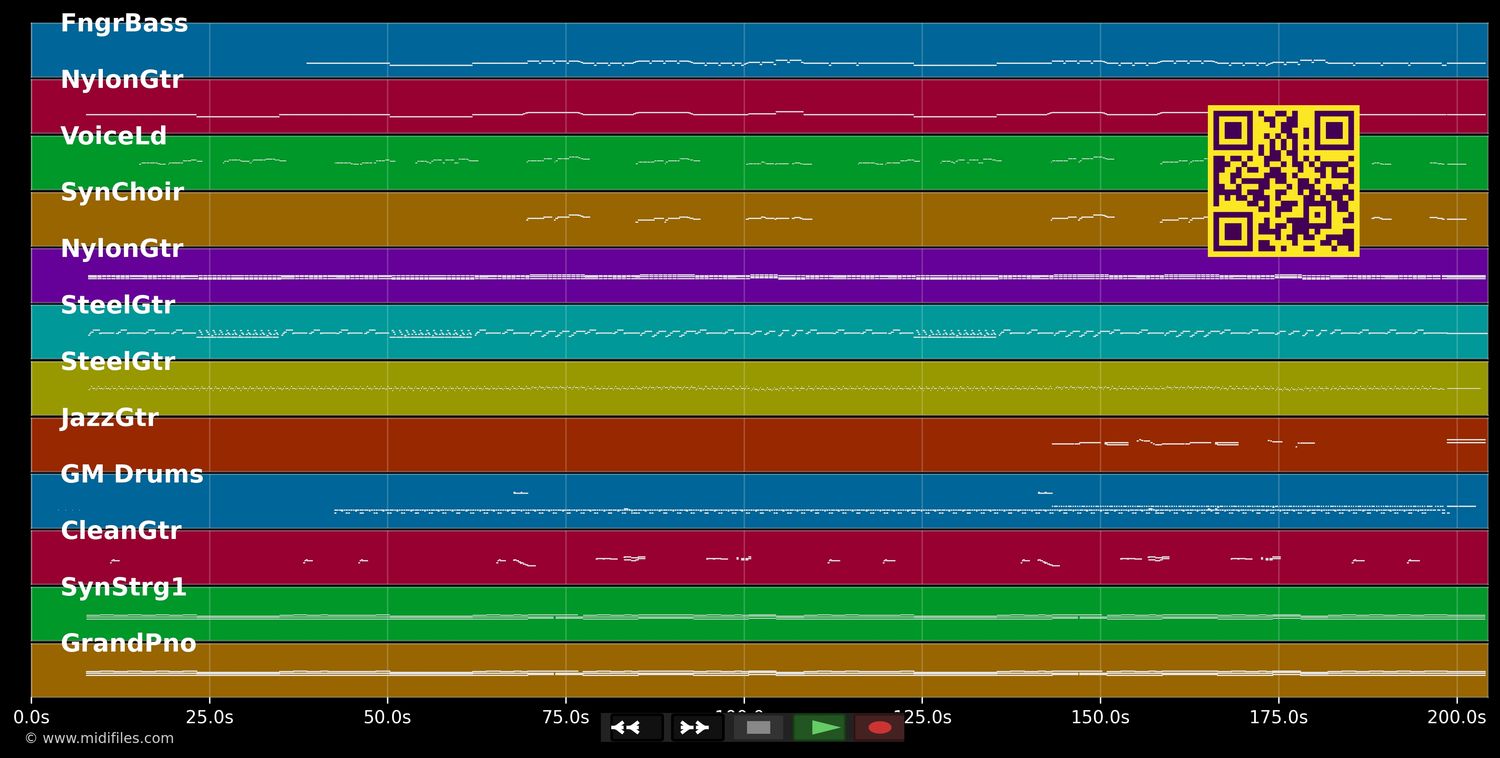Stop playback with the gray square button
Screen dimensions: 1500x758
(758, 728)
